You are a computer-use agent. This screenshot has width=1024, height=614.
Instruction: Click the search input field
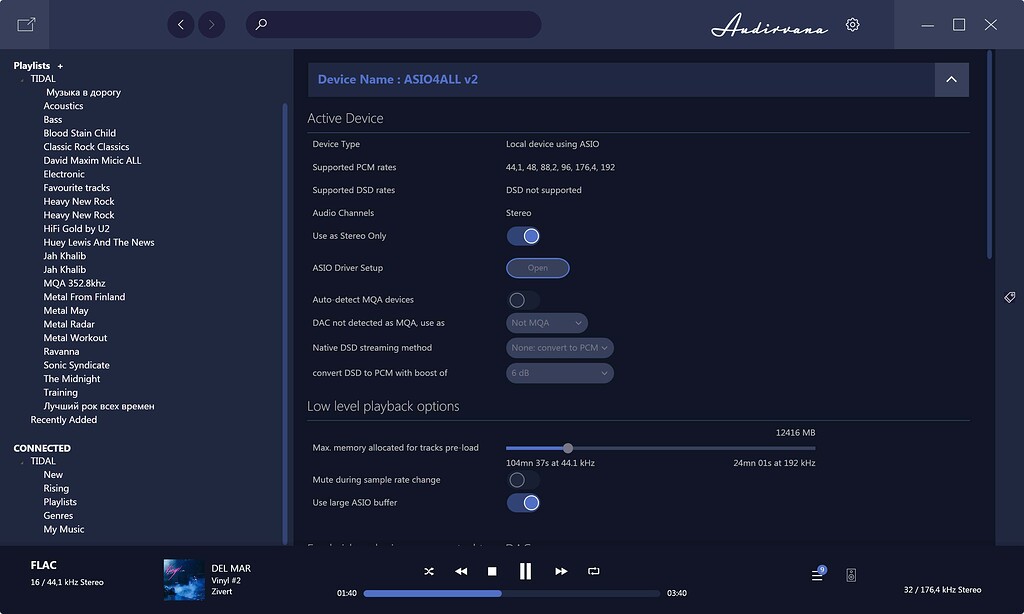(x=393, y=25)
